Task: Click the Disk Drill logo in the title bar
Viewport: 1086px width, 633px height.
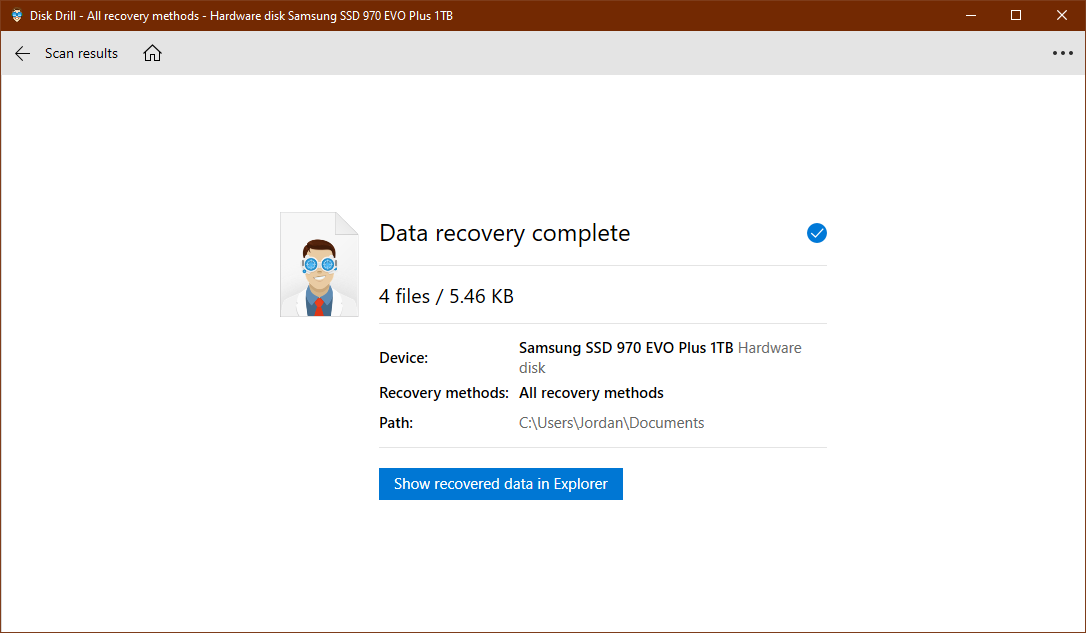Action: (16, 15)
